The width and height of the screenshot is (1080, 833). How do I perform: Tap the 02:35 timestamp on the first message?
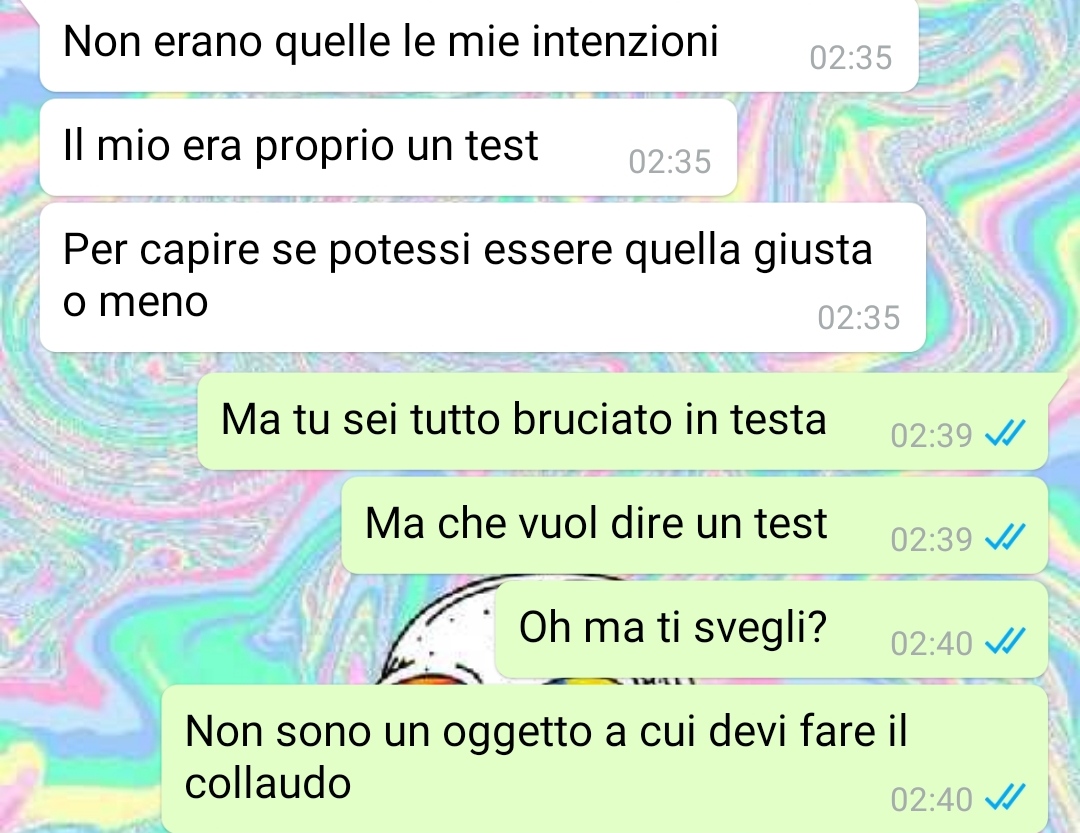point(851,58)
